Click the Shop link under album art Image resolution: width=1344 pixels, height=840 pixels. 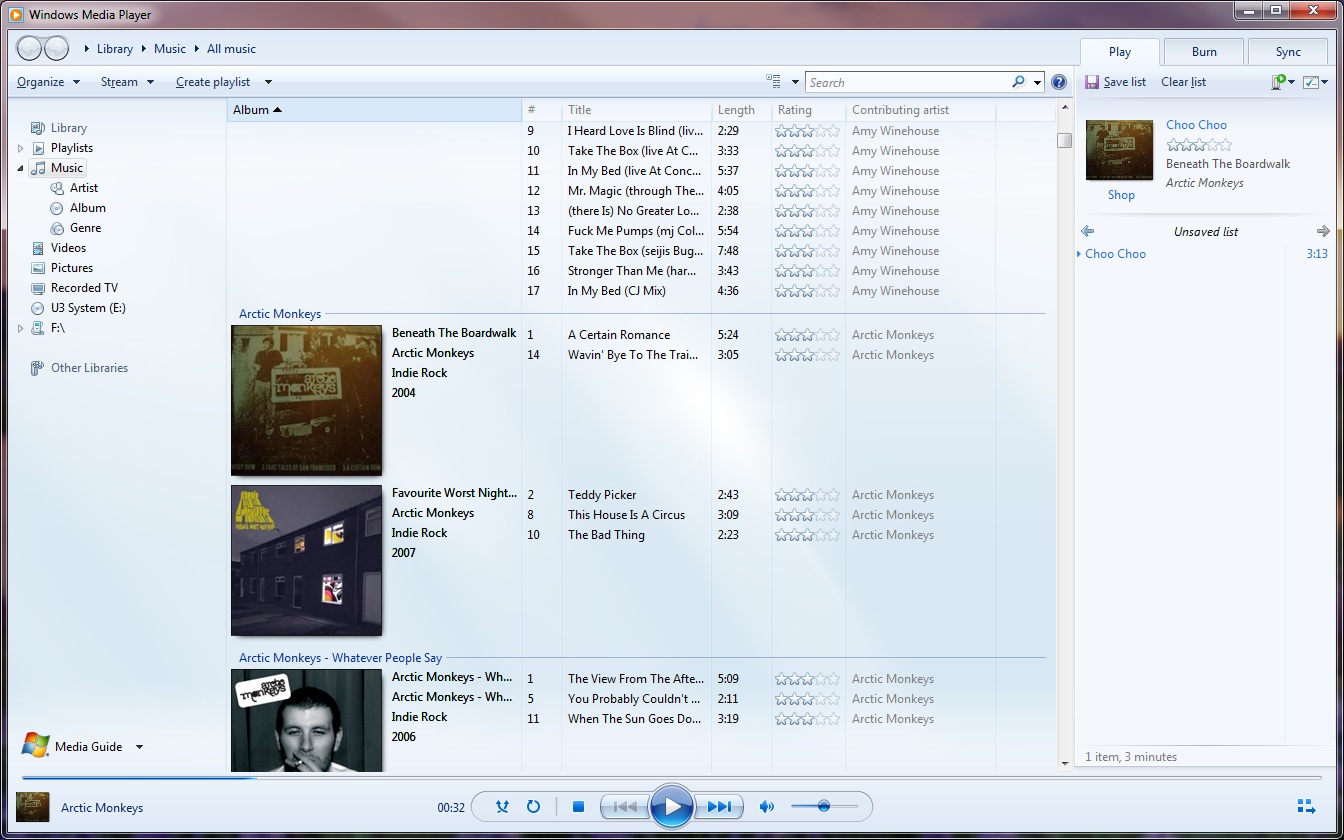pyautogui.click(x=1121, y=195)
